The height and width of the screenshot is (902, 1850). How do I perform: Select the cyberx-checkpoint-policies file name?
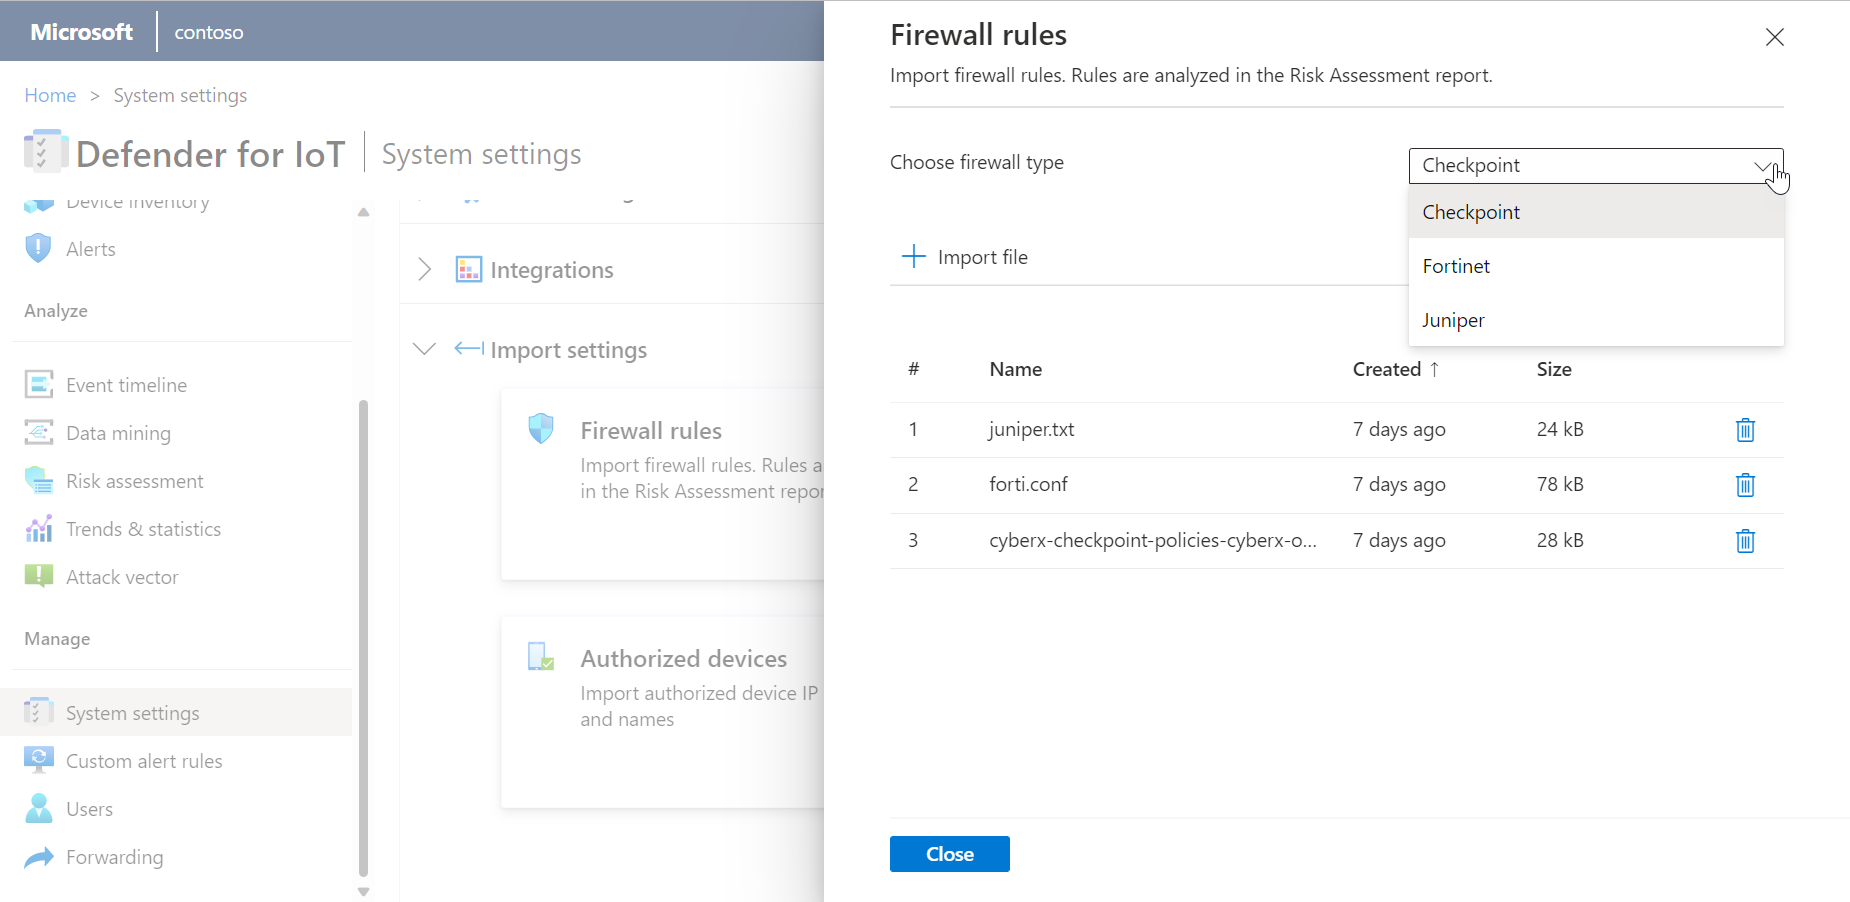[1152, 540]
